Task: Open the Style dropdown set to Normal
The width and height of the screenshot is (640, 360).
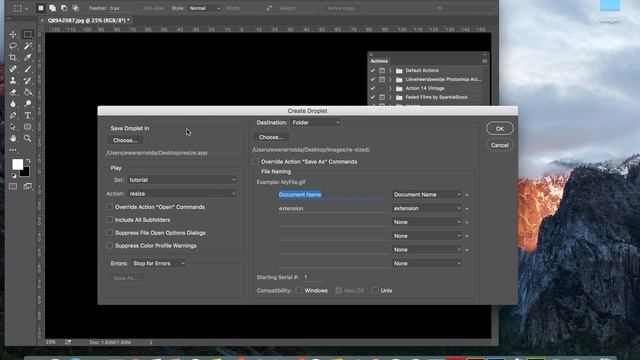Action: click(204, 8)
